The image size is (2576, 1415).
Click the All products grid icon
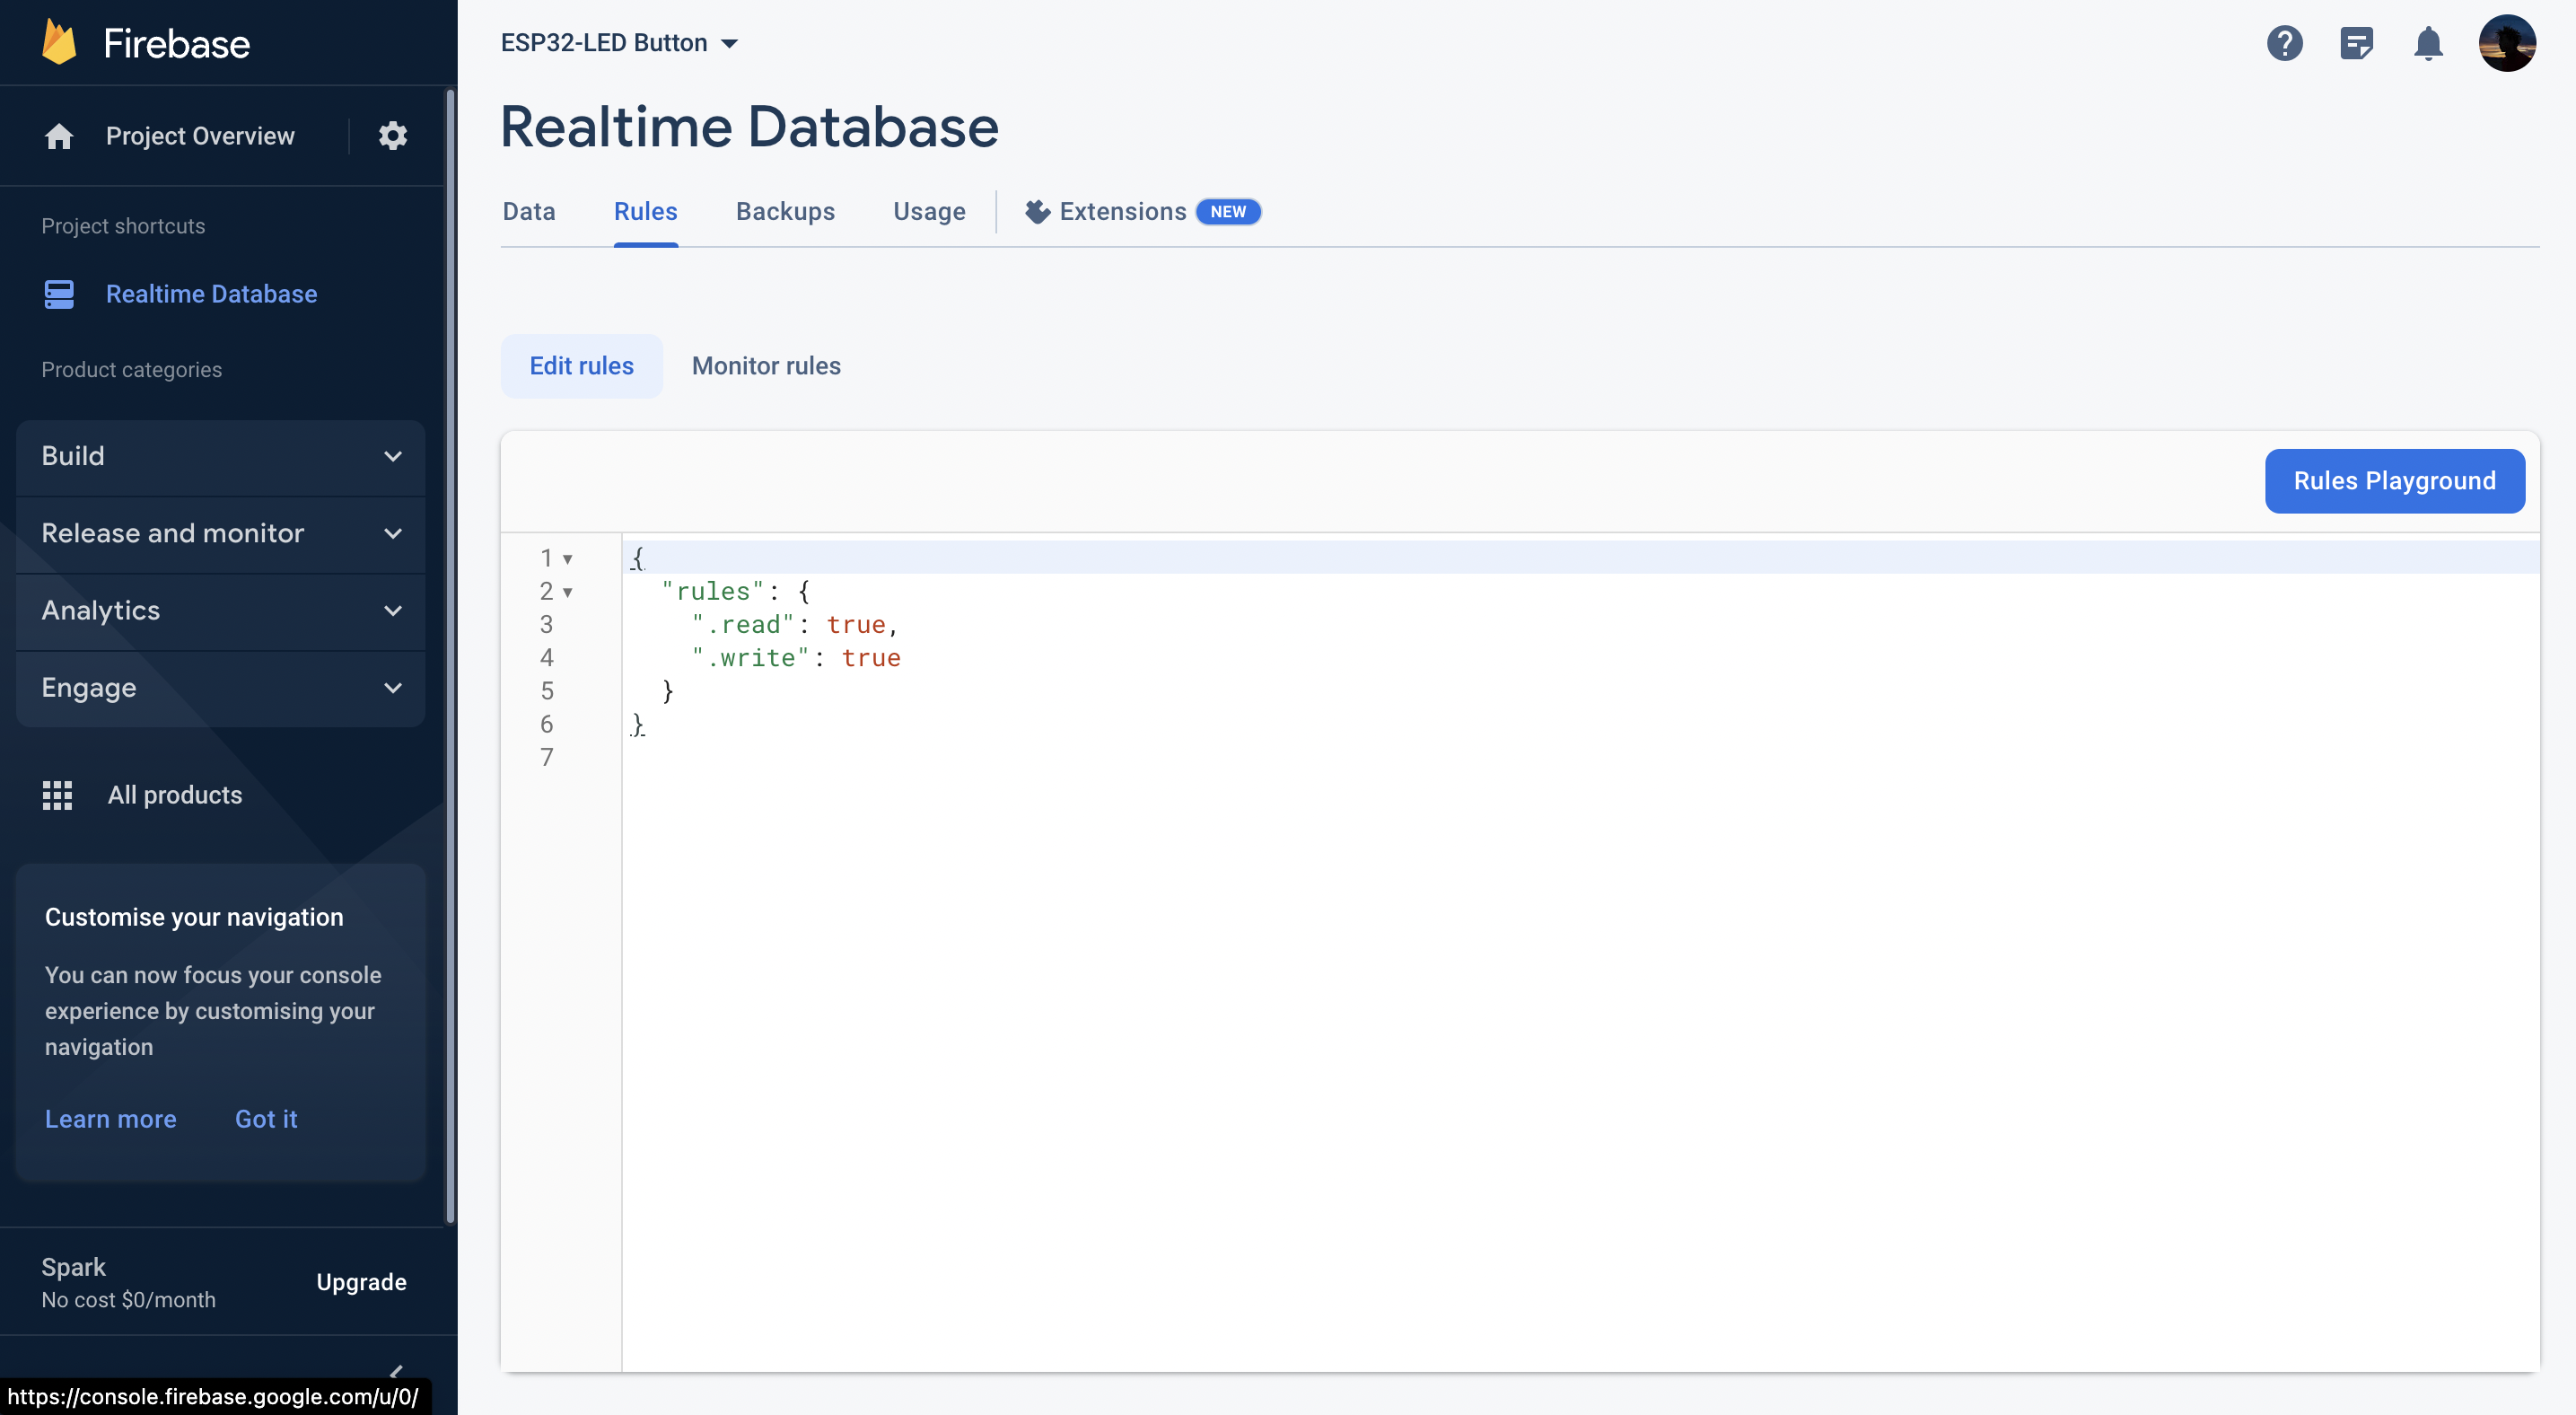pos(57,795)
